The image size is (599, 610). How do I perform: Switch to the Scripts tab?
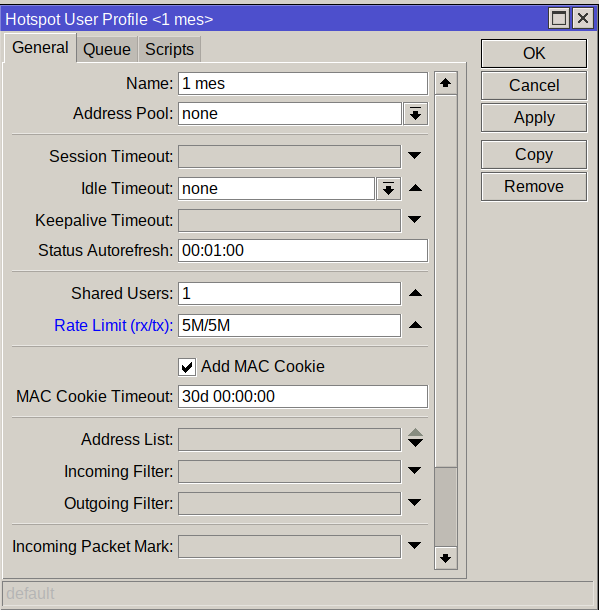click(169, 49)
